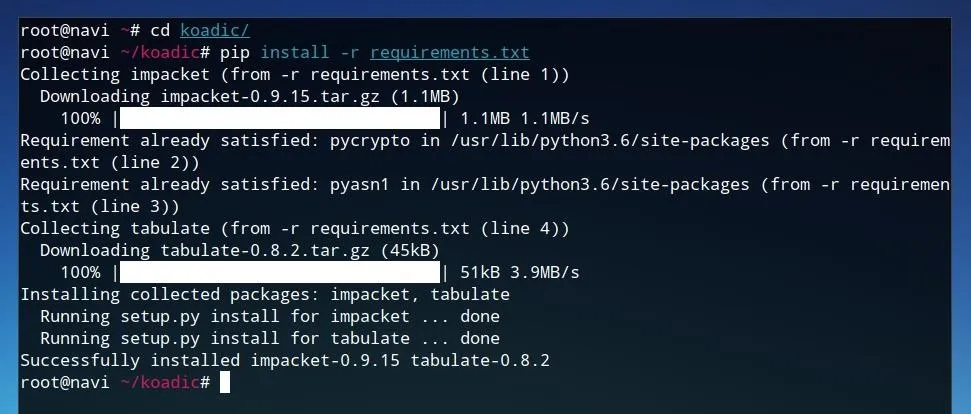The width and height of the screenshot is (971, 414).
Task: Click the pycrypto requirement satisfied line
Action: [x=485, y=152]
